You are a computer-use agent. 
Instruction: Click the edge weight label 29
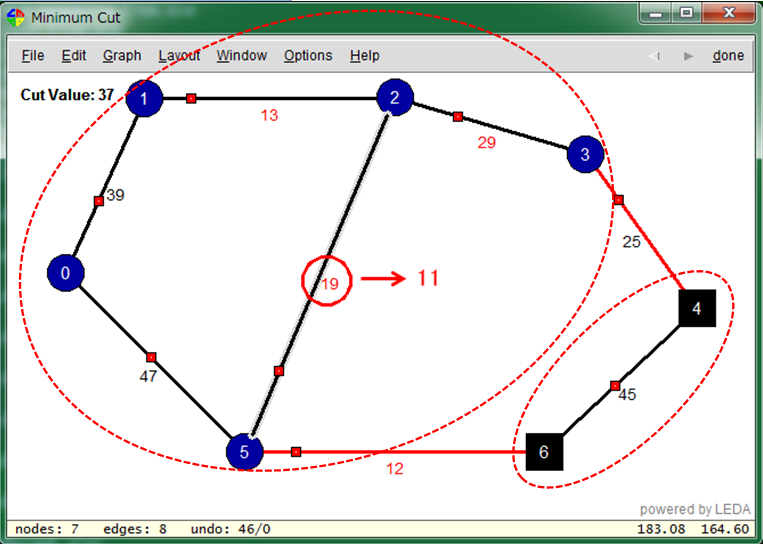487,143
